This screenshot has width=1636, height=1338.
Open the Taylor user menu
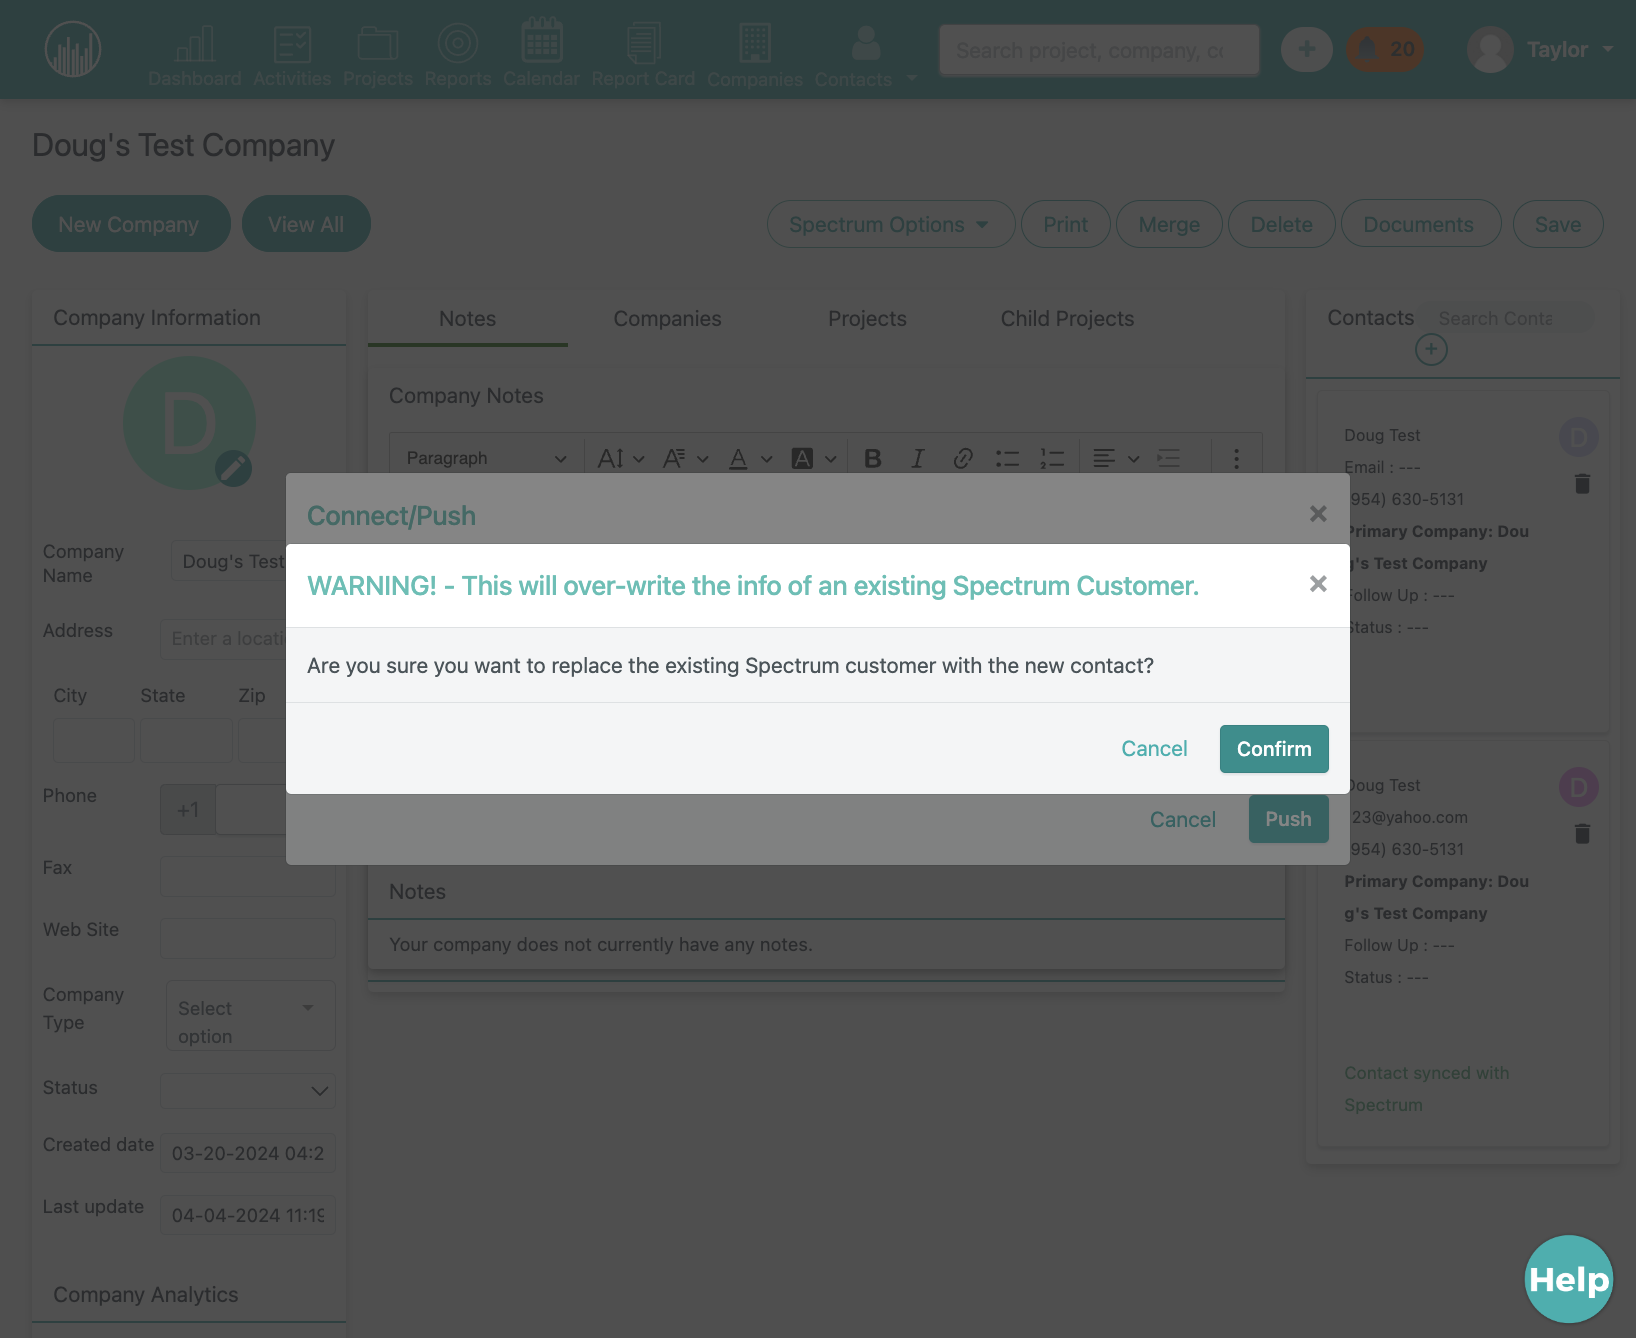(1541, 49)
